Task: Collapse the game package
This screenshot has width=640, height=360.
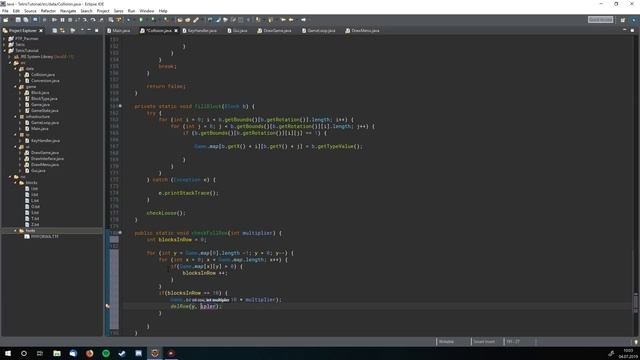Action: point(16,87)
